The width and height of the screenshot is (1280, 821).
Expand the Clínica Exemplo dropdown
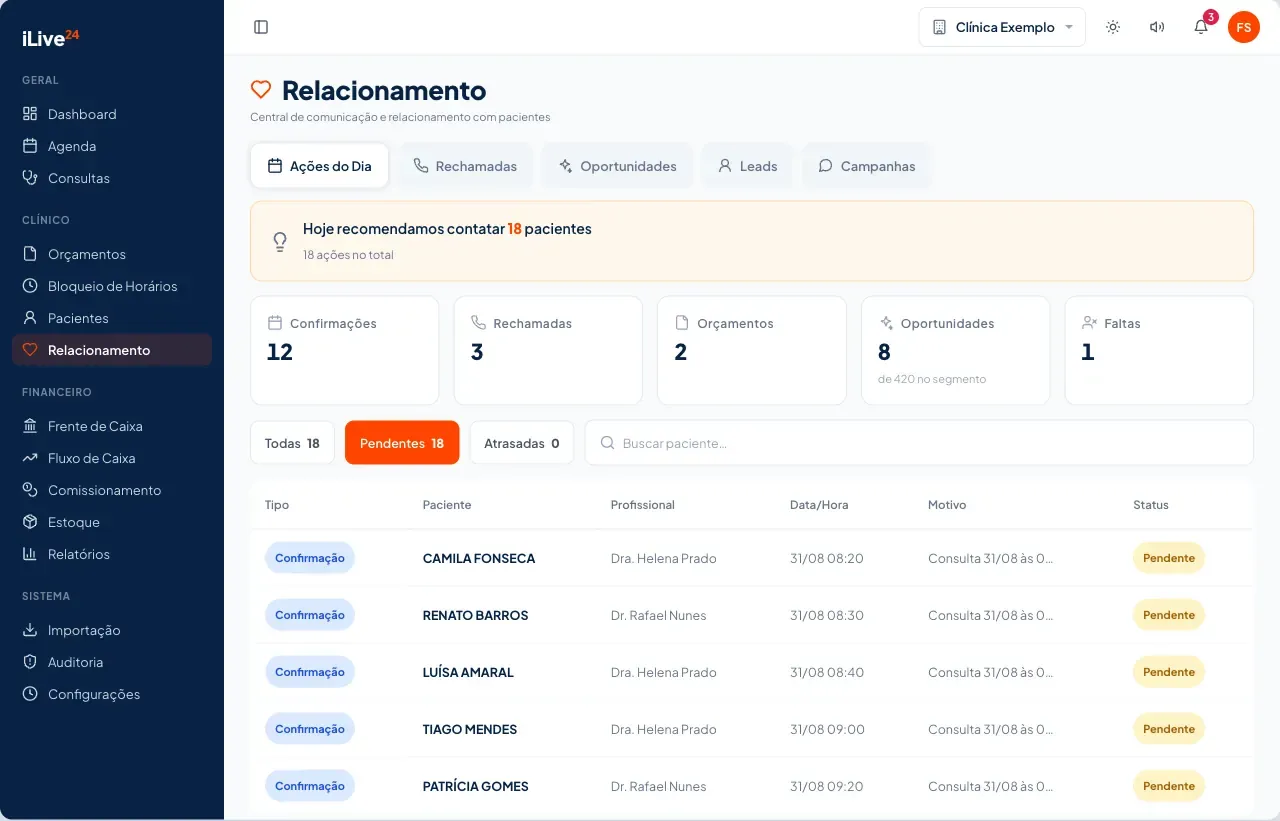(x=1002, y=27)
